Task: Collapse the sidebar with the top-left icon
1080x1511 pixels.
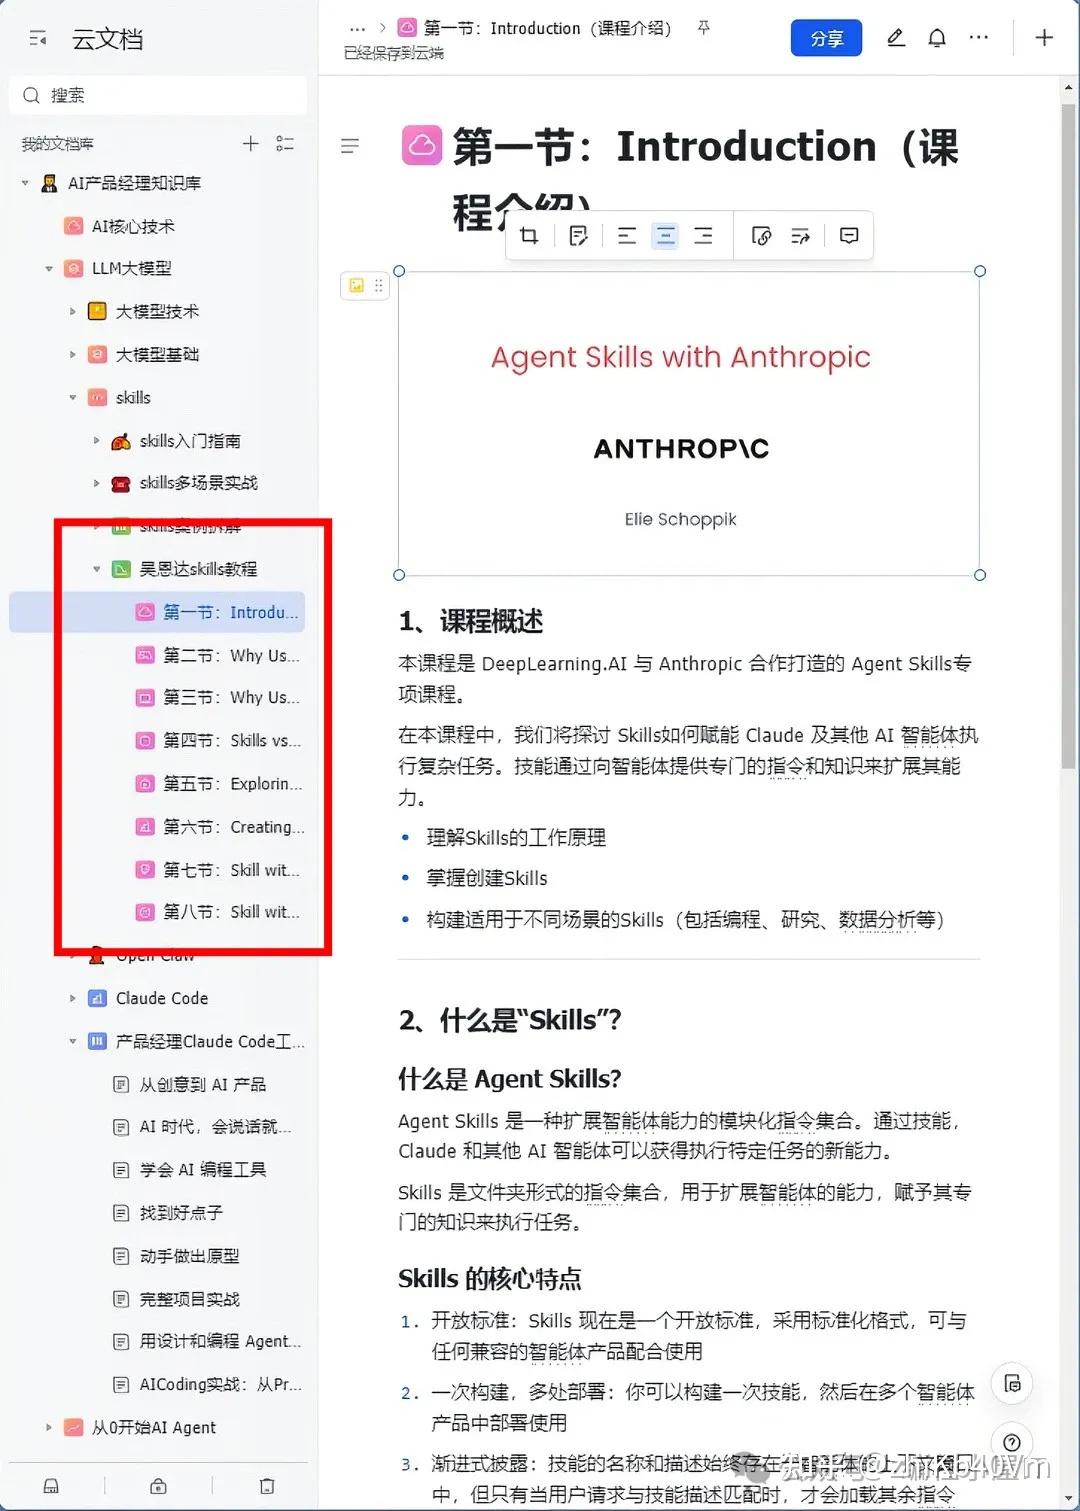Action: click(x=38, y=39)
